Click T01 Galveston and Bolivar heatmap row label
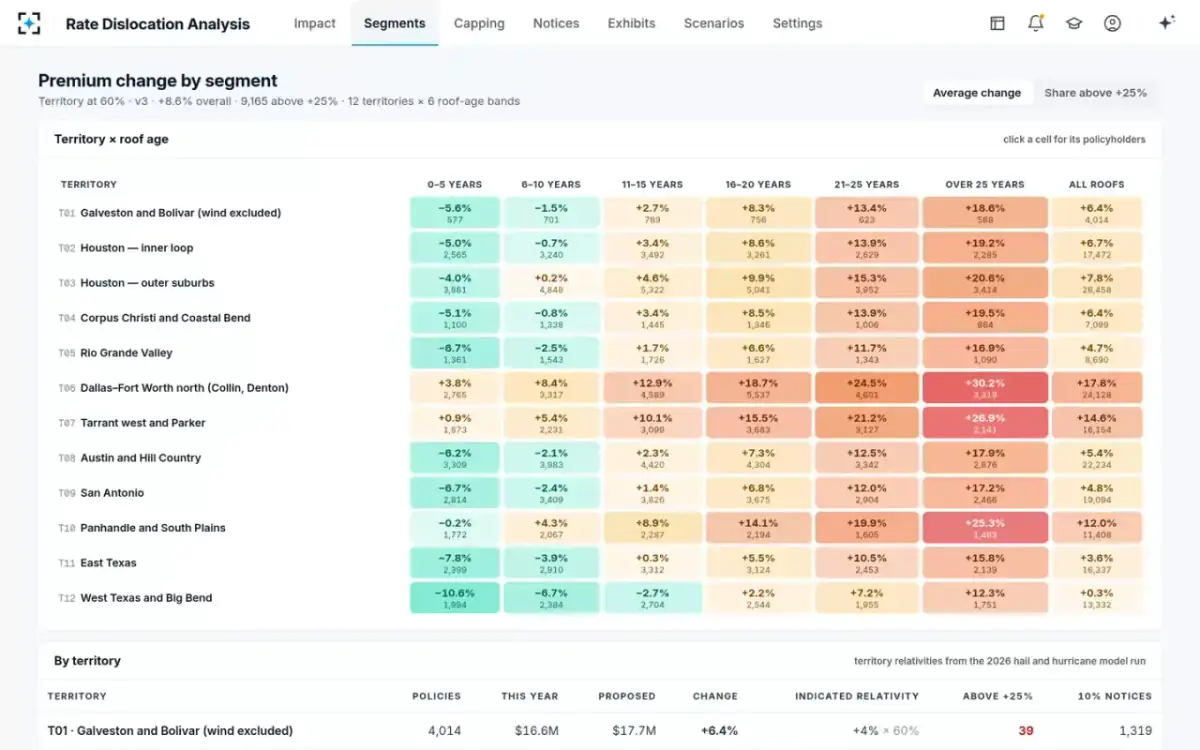Screen dimensions: 1200x750 pos(170,213)
